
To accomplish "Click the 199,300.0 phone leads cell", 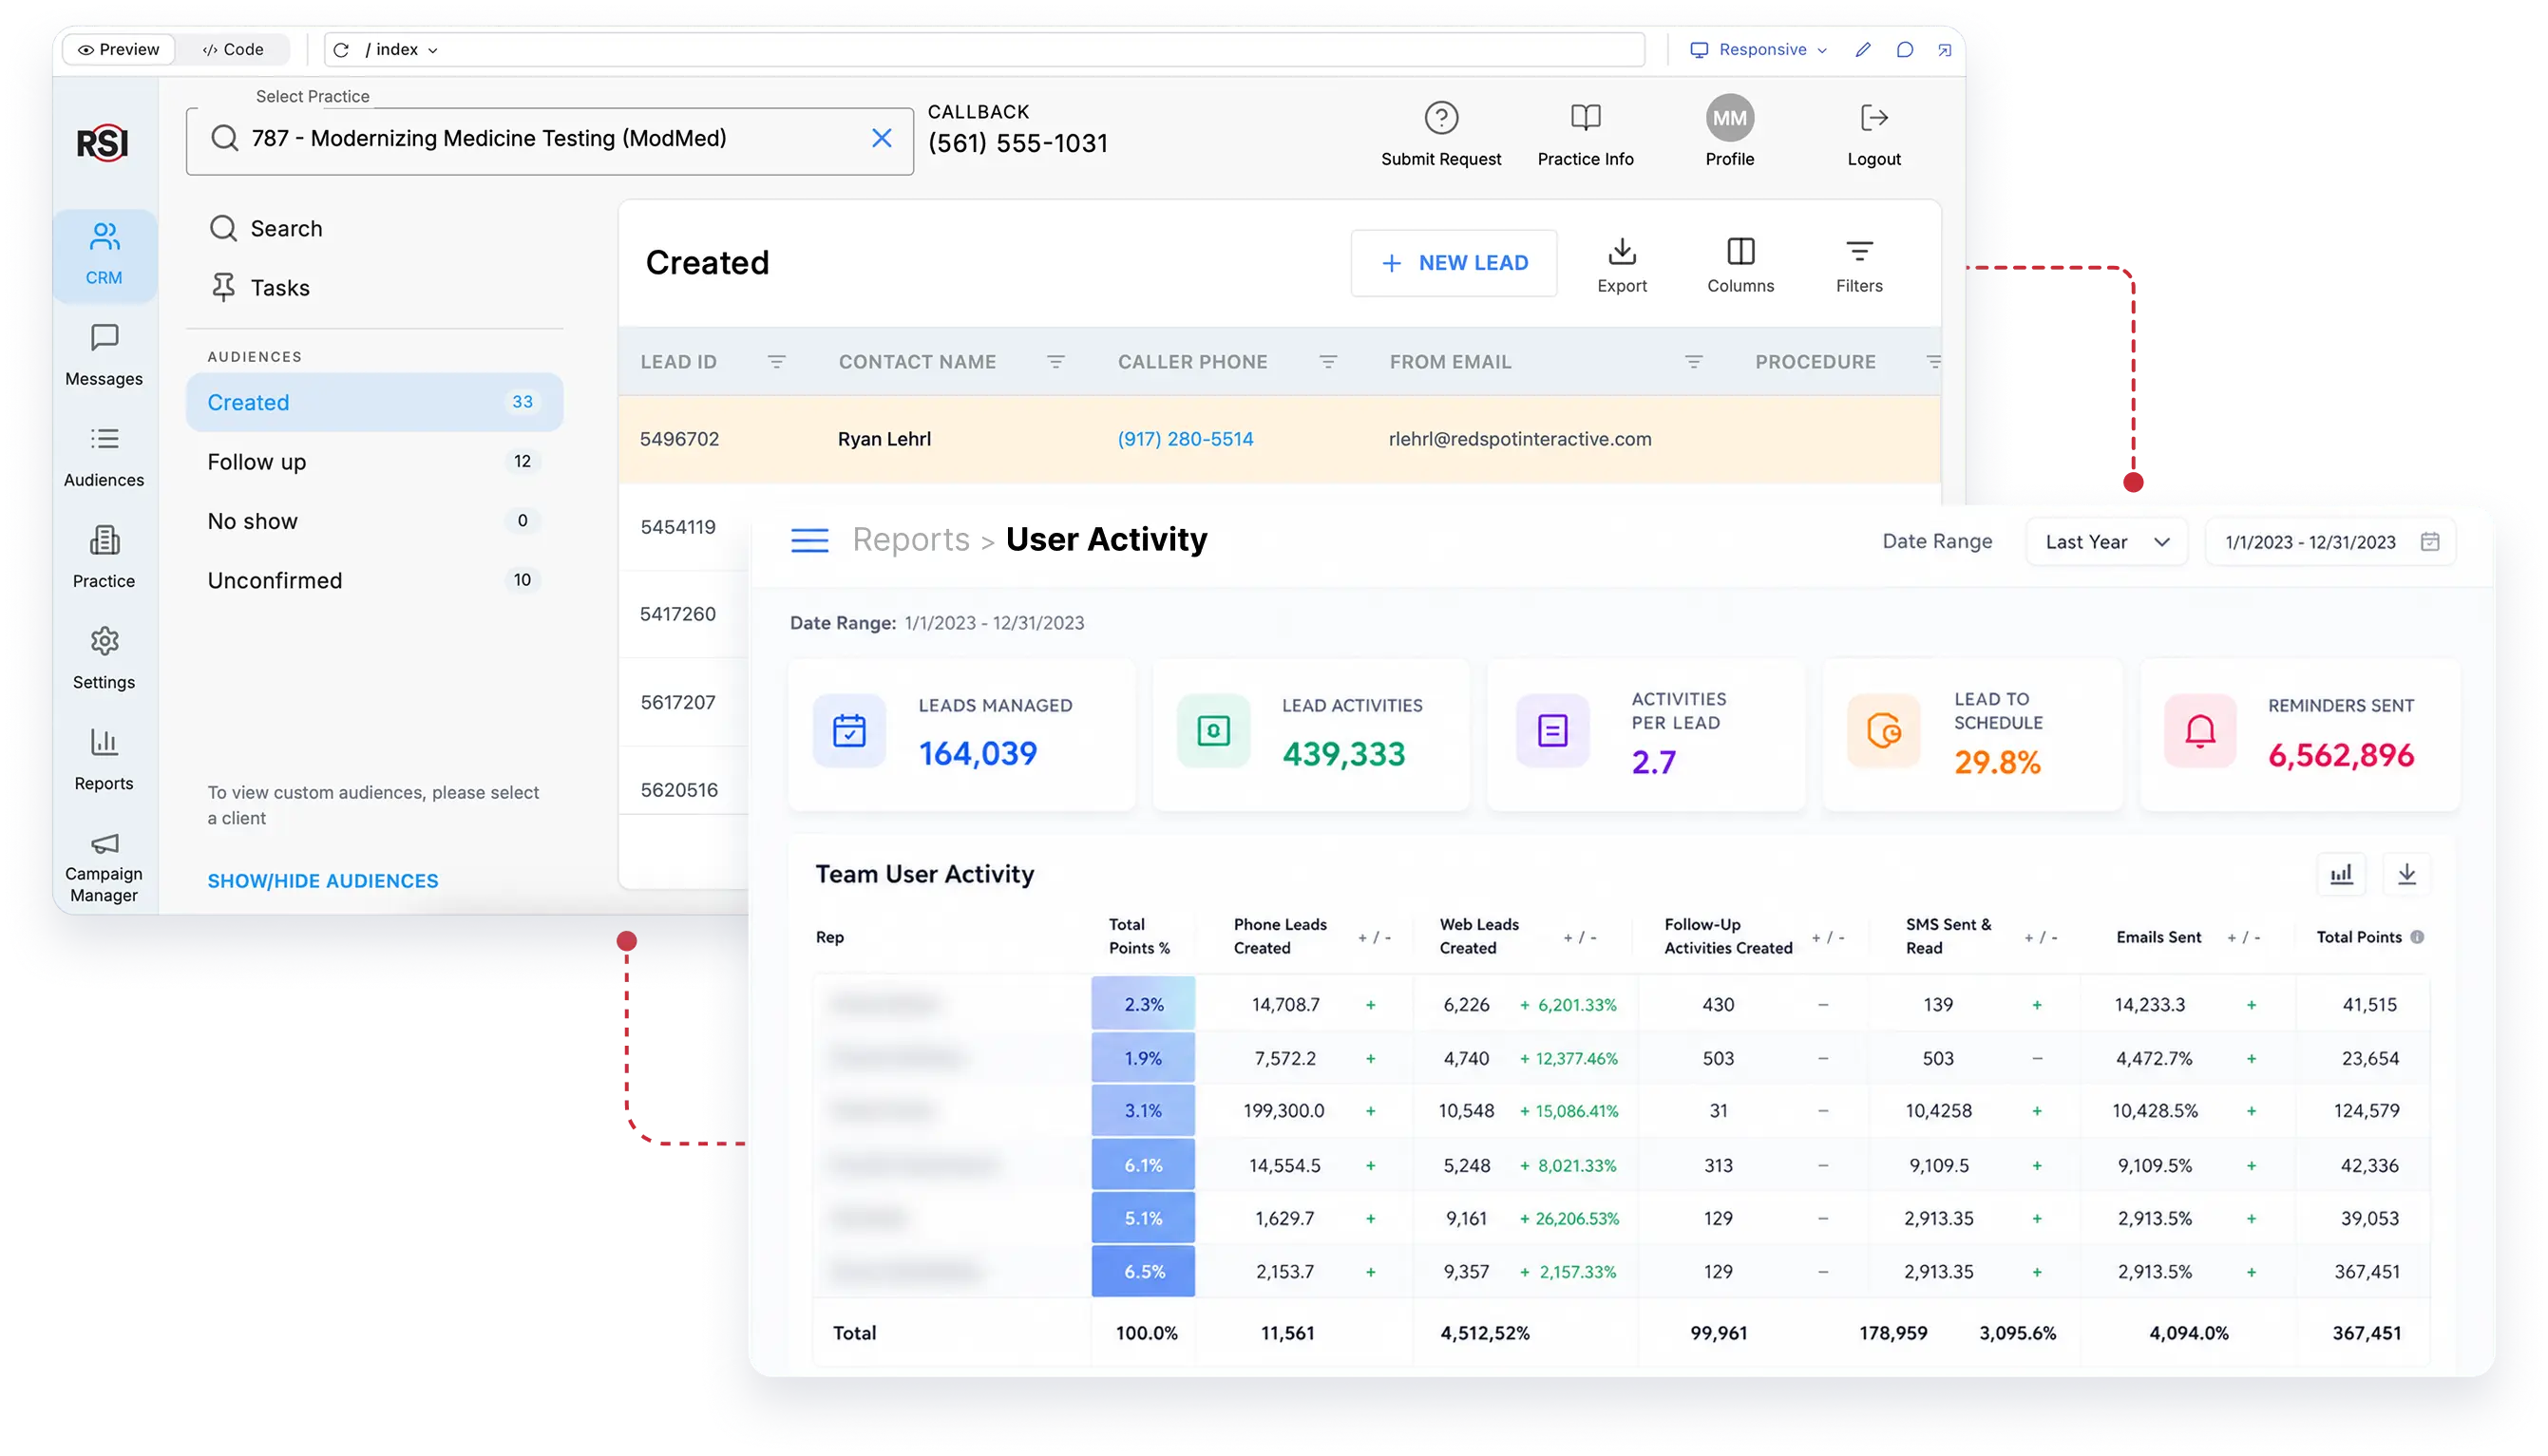I will pos(1283,1111).
